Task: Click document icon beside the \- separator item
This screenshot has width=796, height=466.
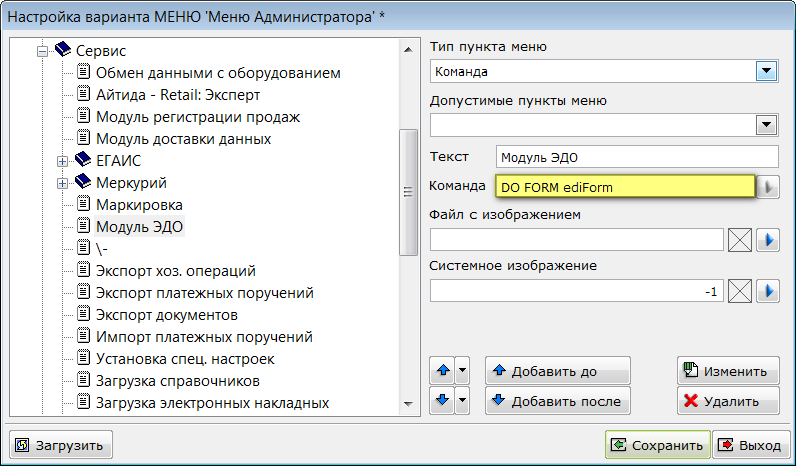Action: pyautogui.click(x=84, y=248)
